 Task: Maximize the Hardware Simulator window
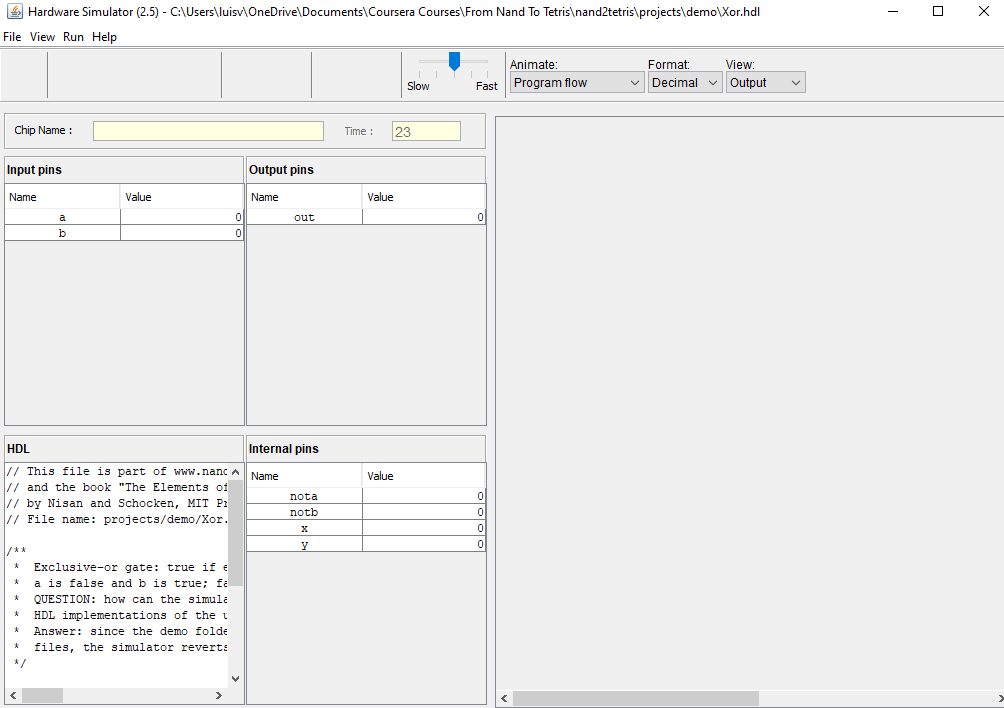937,12
